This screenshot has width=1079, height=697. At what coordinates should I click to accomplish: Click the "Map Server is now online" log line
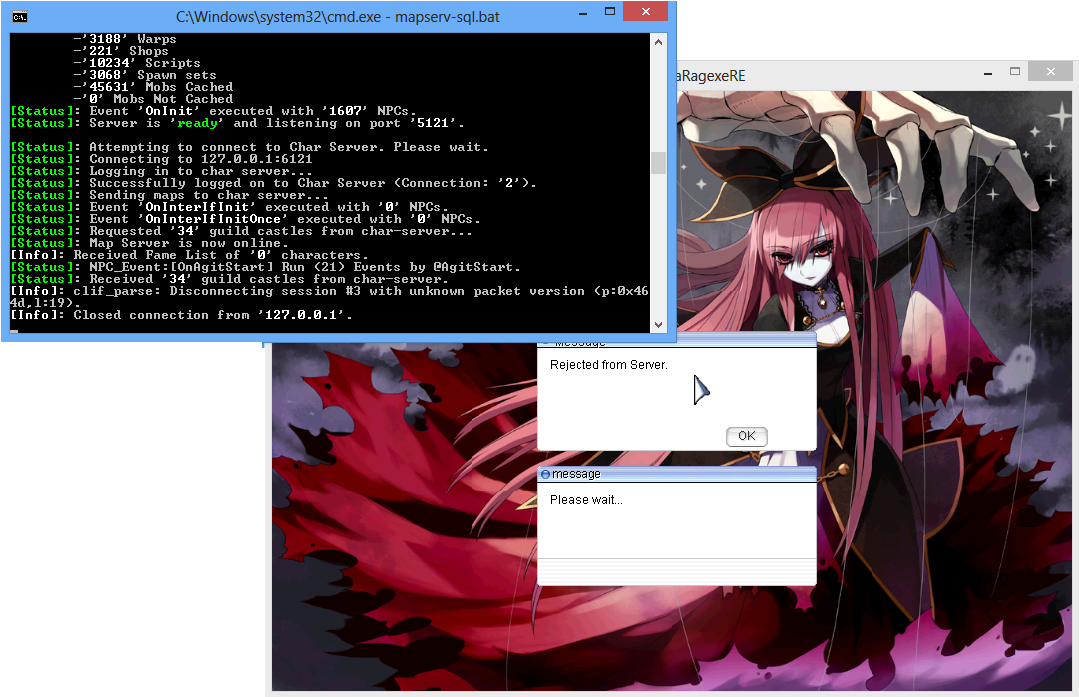(188, 243)
